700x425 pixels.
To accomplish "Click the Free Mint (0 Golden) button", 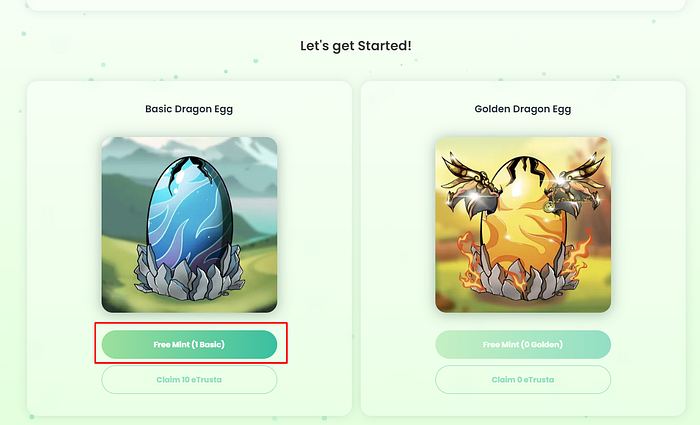I will [523, 344].
